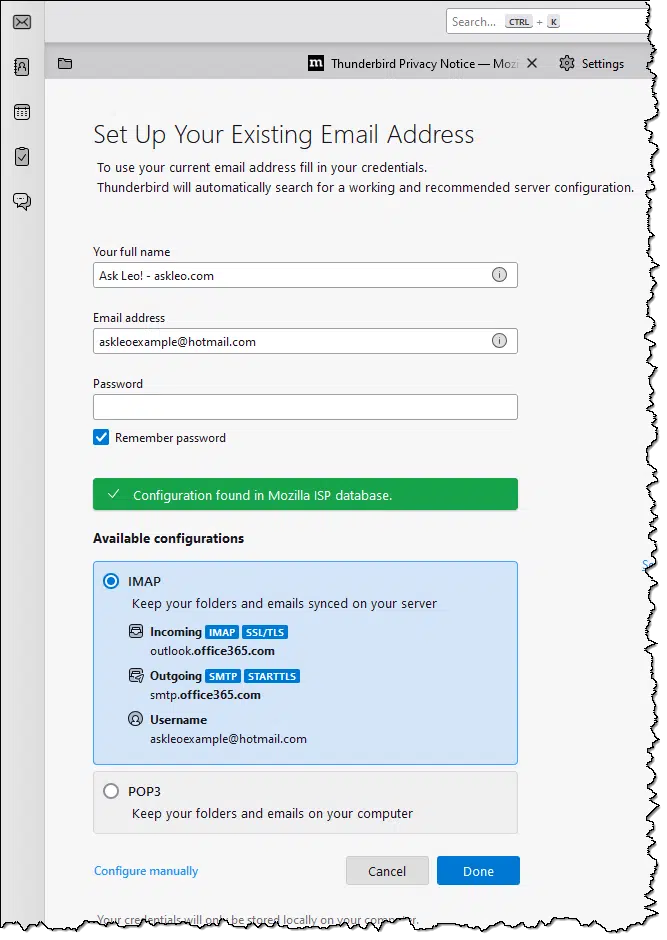
Task: Open the Mail space envelope icon
Action: [22, 22]
